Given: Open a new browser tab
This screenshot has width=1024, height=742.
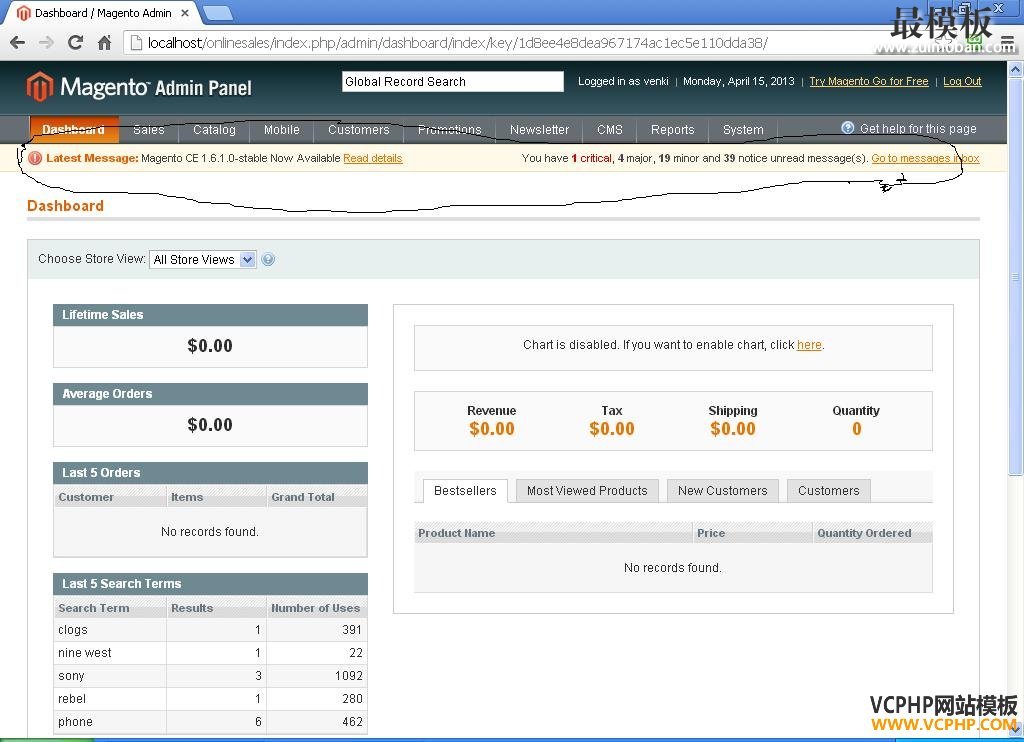Looking at the screenshot, I should tap(217, 12).
